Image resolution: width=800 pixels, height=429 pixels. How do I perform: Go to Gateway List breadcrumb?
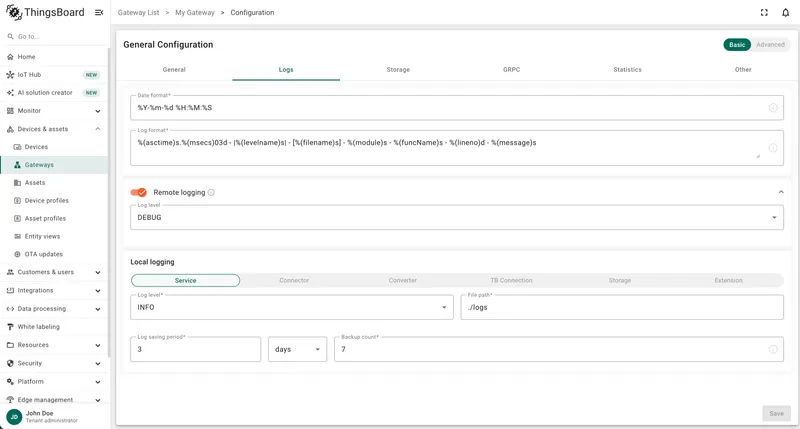tap(138, 13)
